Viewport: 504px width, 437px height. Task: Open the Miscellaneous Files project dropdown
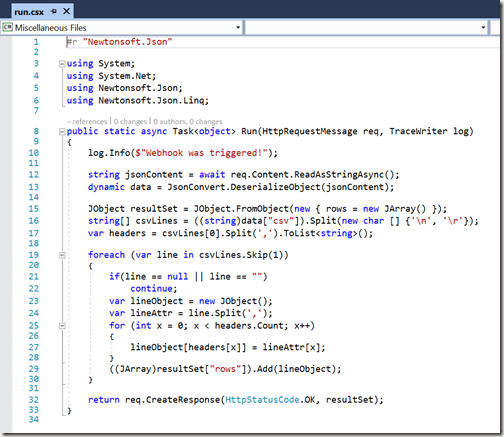tap(238, 28)
